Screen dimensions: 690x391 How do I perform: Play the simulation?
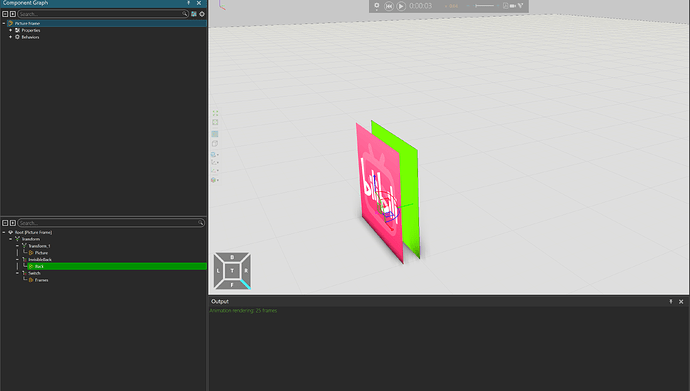(x=401, y=6)
